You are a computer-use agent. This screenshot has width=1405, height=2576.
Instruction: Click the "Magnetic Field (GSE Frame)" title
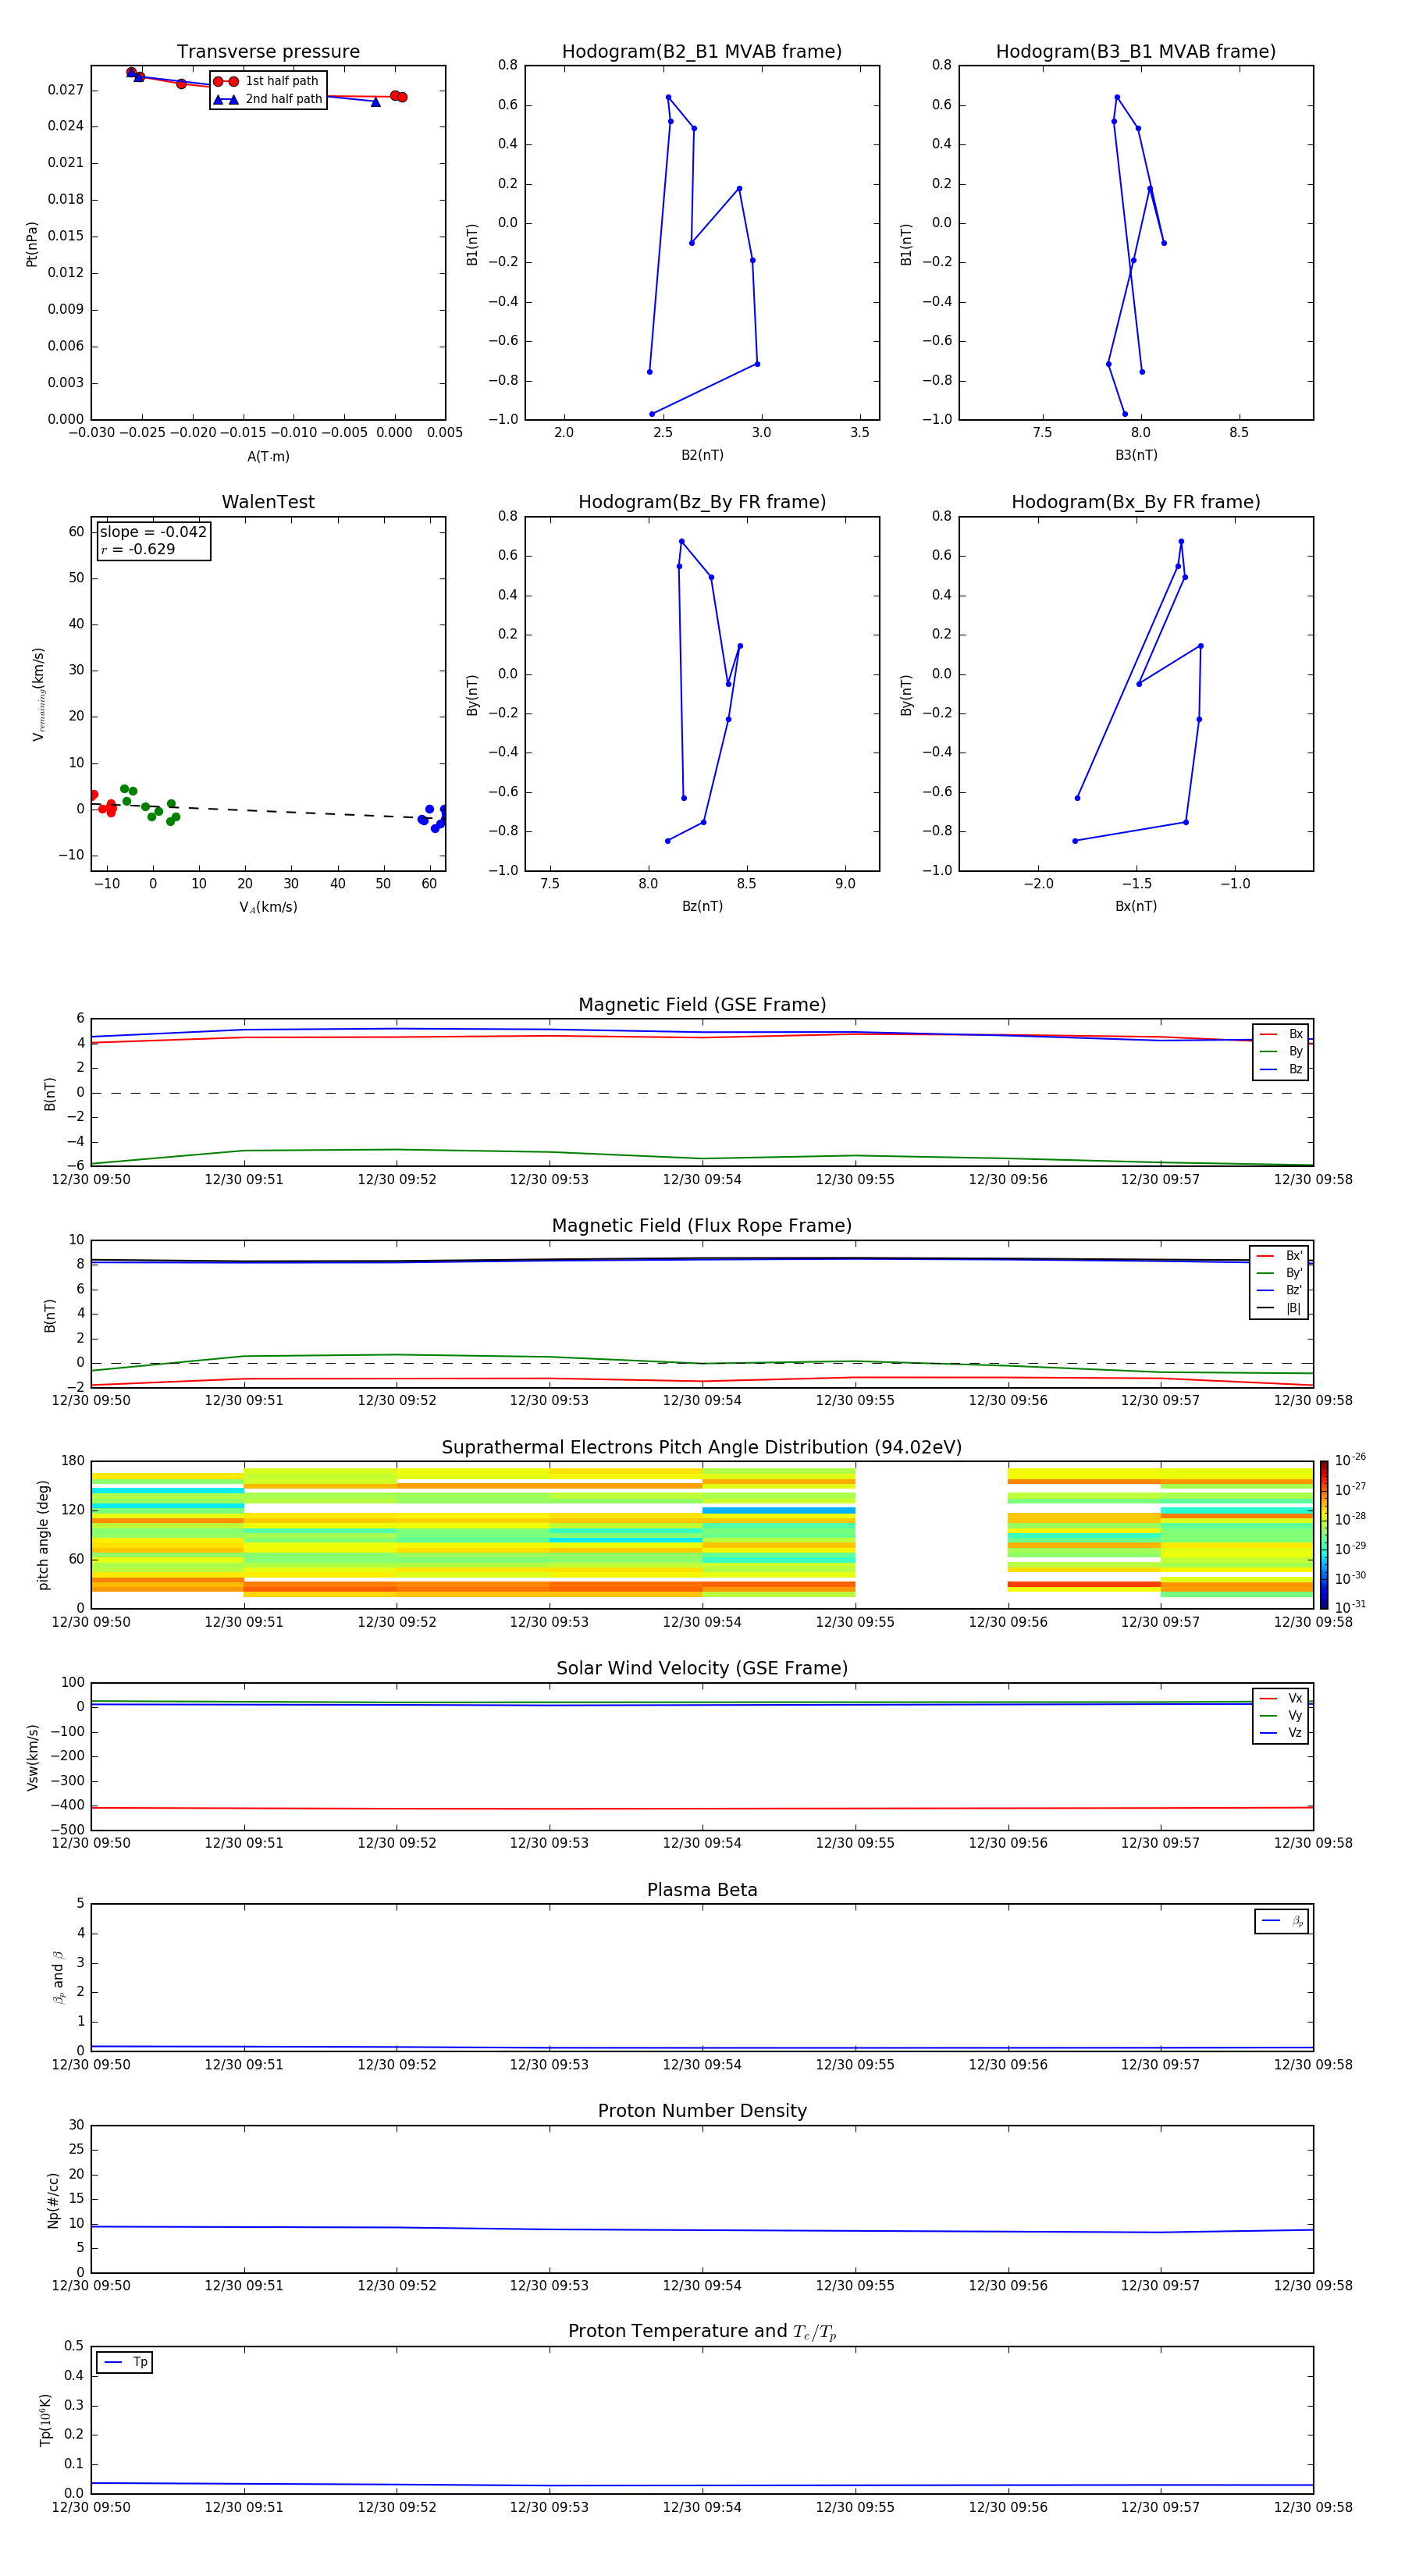[x=702, y=1005]
